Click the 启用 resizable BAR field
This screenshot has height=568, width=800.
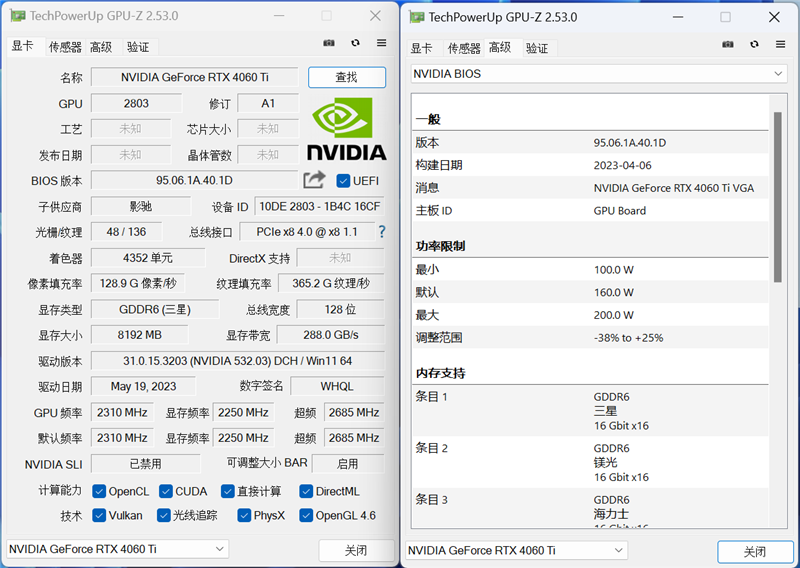tap(348, 464)
